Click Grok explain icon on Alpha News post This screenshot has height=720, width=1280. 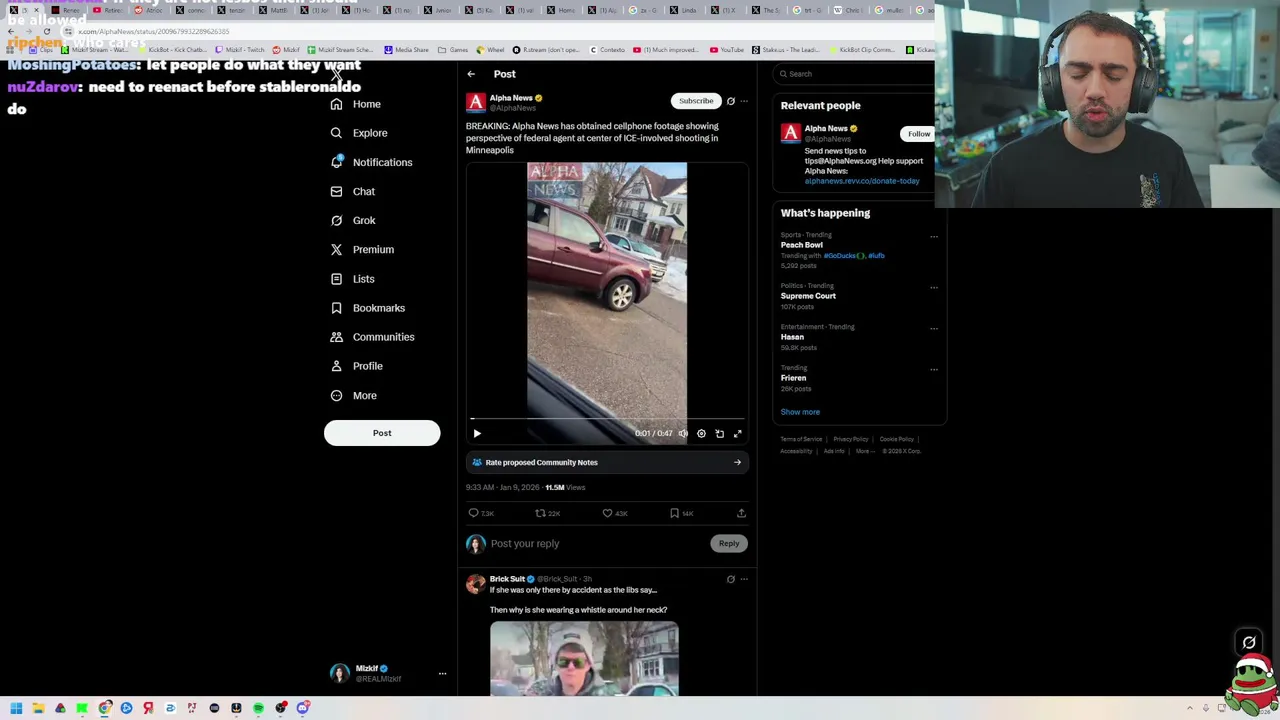click(730, 101)
